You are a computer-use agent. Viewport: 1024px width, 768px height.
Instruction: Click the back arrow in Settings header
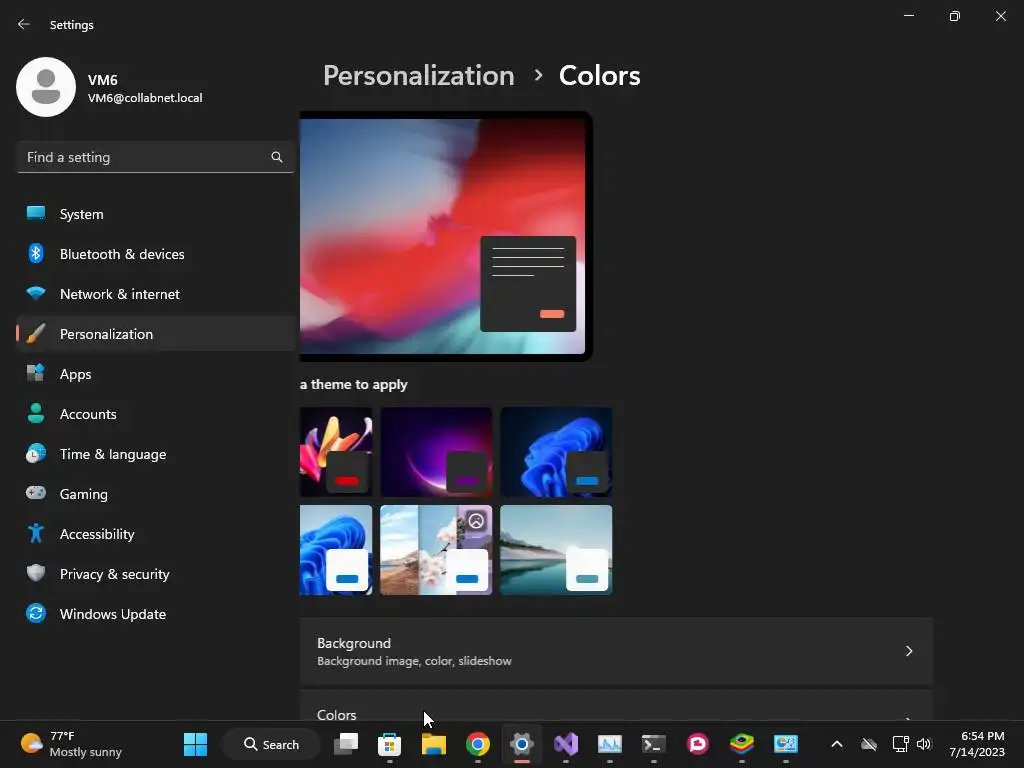(24, 24)
